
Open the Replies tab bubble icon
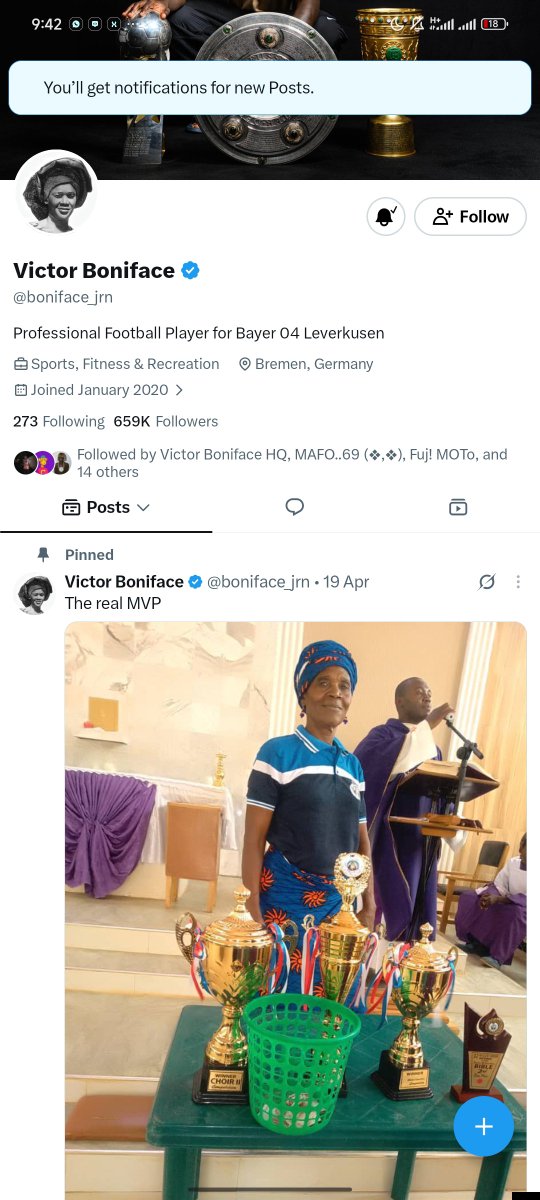click(x=294, y=507)
